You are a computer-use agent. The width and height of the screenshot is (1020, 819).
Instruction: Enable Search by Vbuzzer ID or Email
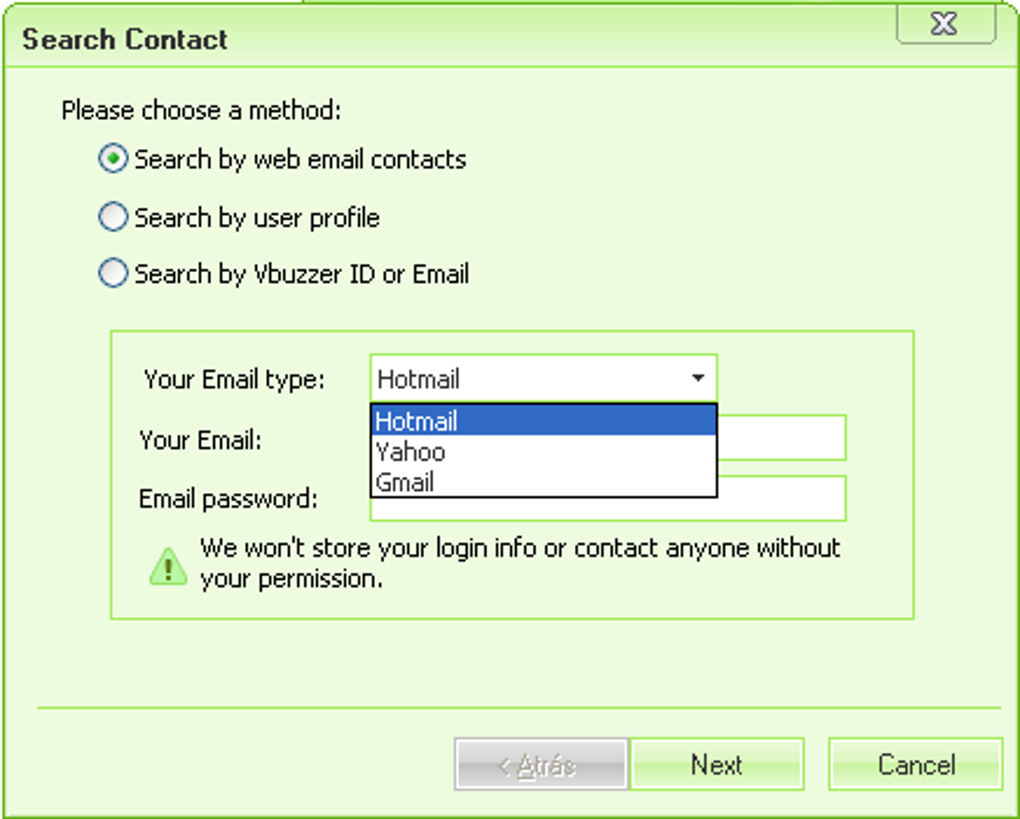(114, 274)
